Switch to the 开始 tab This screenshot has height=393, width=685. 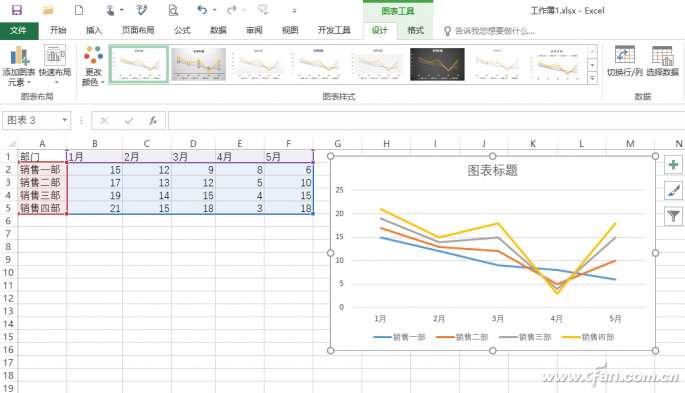[x=58, y=30]
